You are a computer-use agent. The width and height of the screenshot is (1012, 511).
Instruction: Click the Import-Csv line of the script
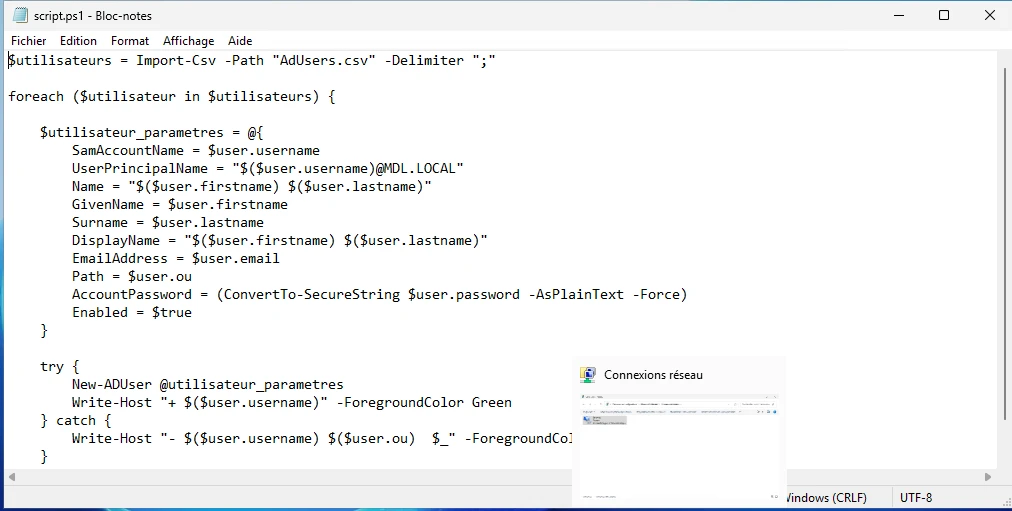252,61
